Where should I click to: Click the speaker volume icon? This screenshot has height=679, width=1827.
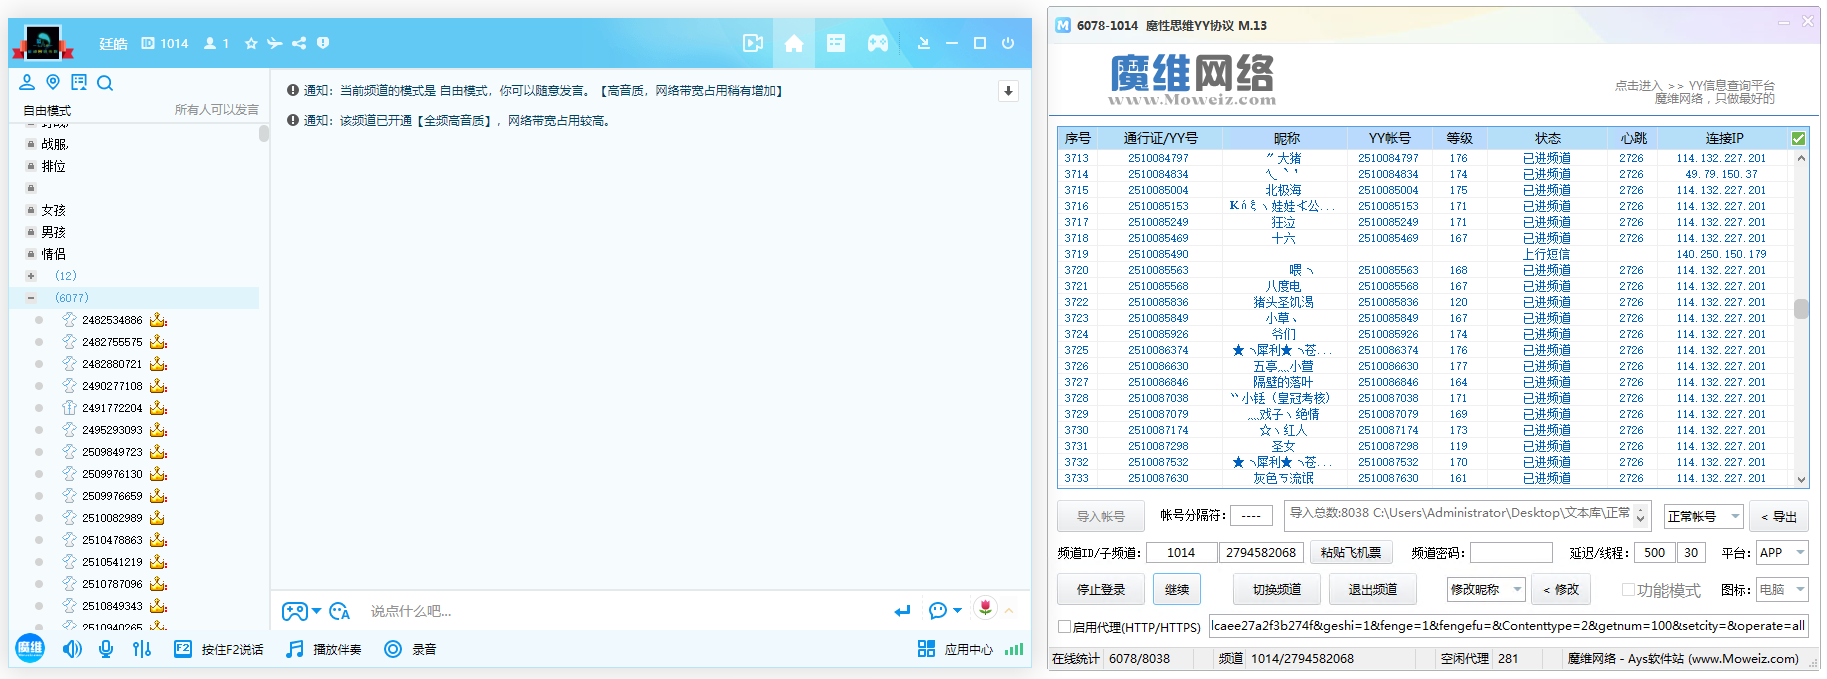72,649
